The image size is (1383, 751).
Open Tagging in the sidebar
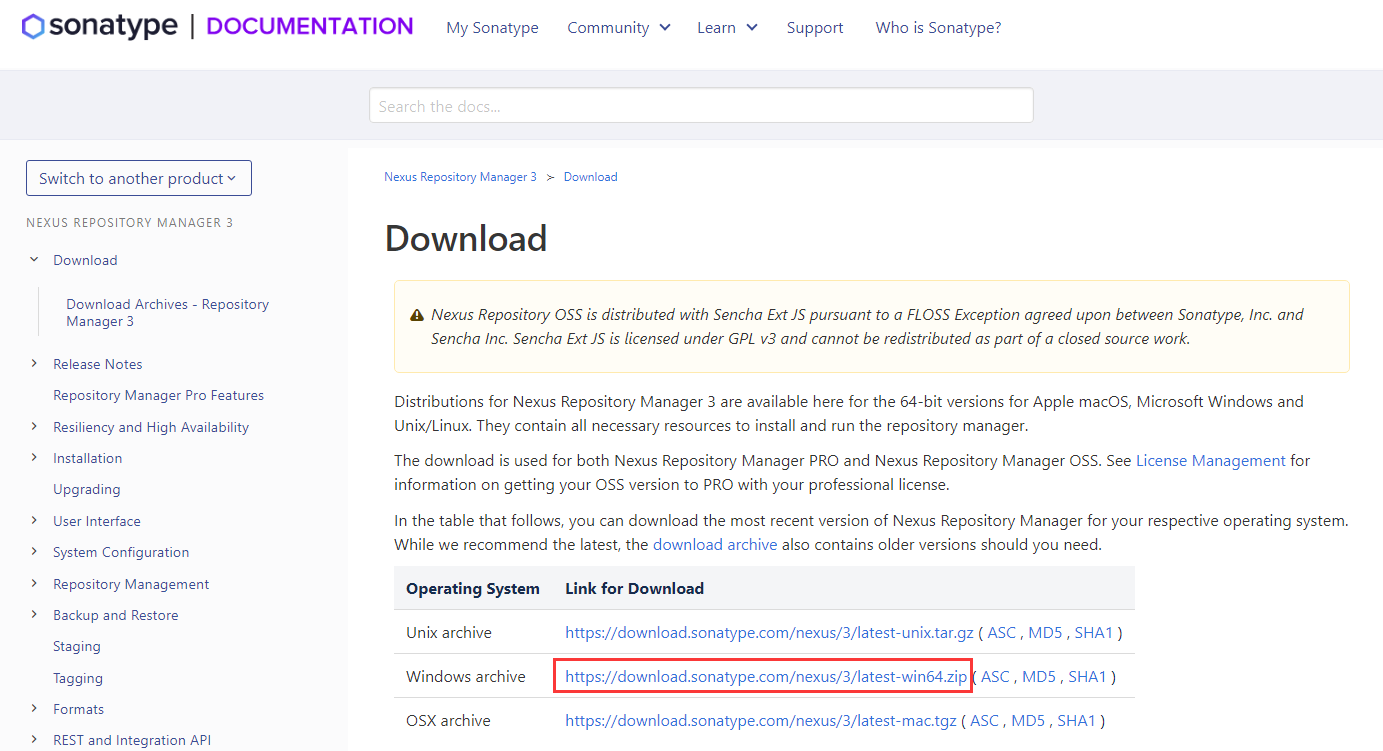(x=78, y=678)
